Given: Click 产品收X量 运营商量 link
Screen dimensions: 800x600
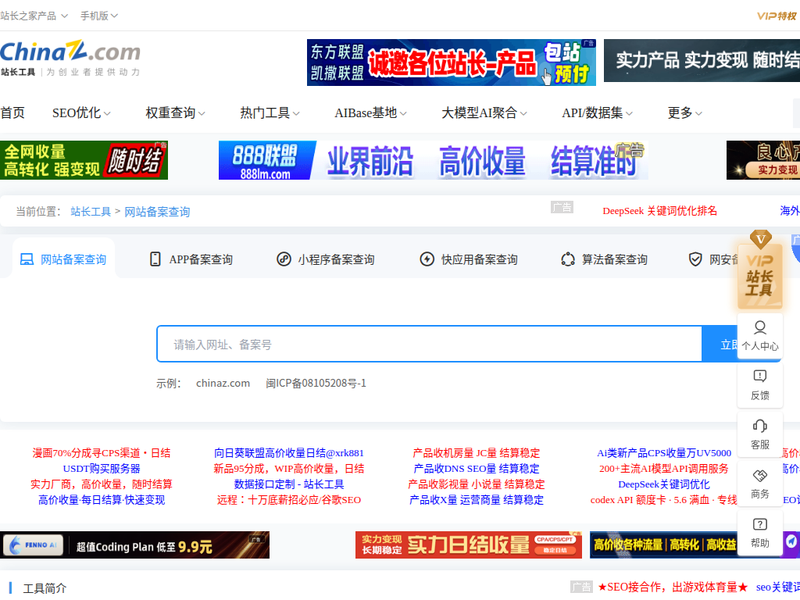Looking at the screenshot, I should [x=476, y=500].
